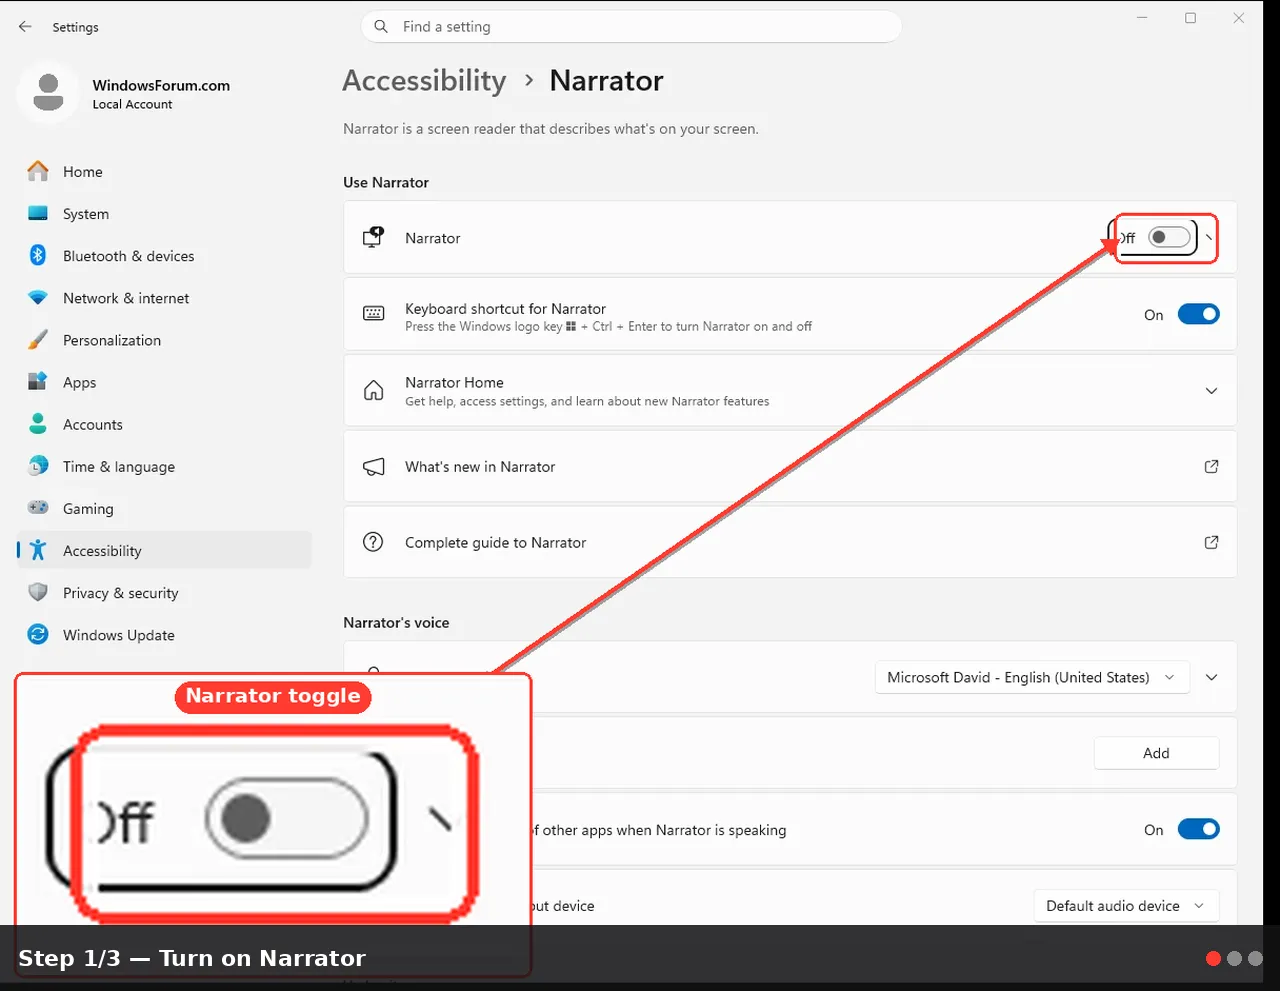1280x991 pixels.
Task: Click the Accessibility breadcrumb link
Action: tap(424, 80)
